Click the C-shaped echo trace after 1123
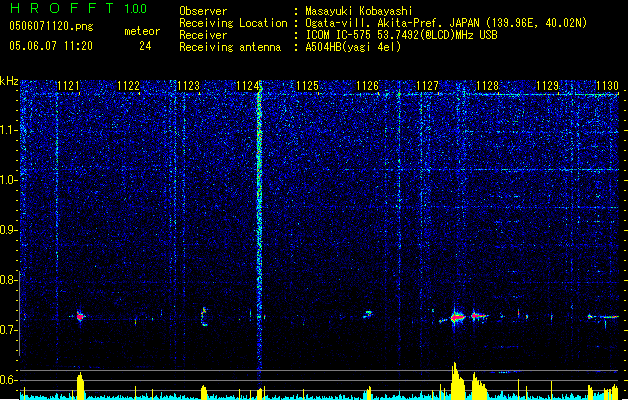The image size is (629, 400). tap(204, 317)
